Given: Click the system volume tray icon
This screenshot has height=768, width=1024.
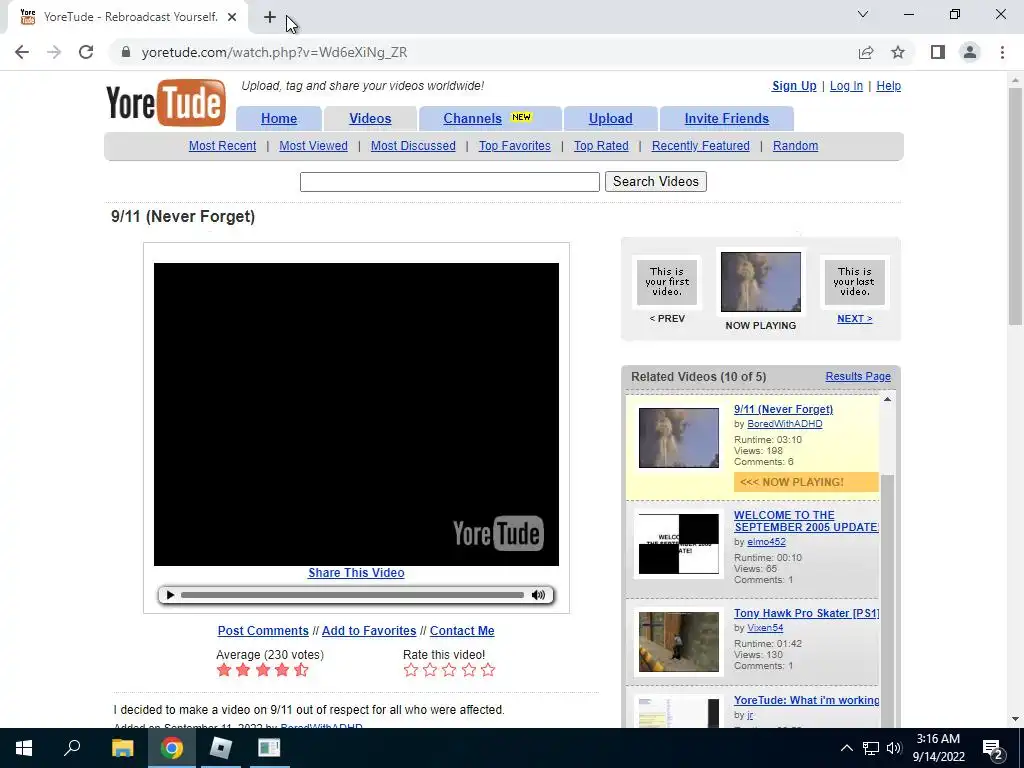Looking at the screenshot, I should pos(894,748).
